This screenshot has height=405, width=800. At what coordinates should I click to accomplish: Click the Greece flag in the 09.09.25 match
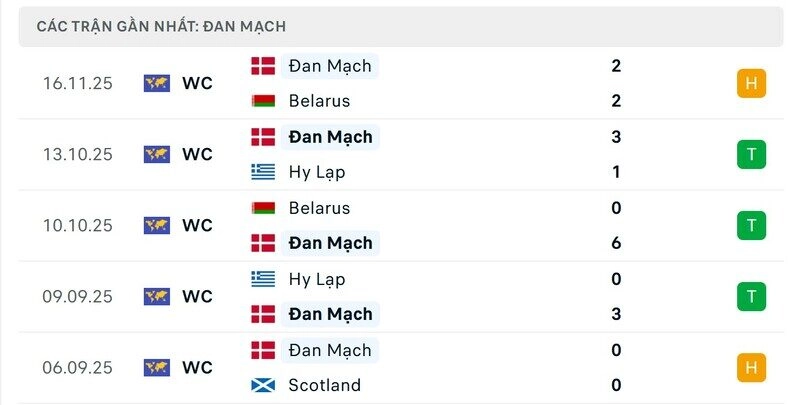[x=263, y=279]
